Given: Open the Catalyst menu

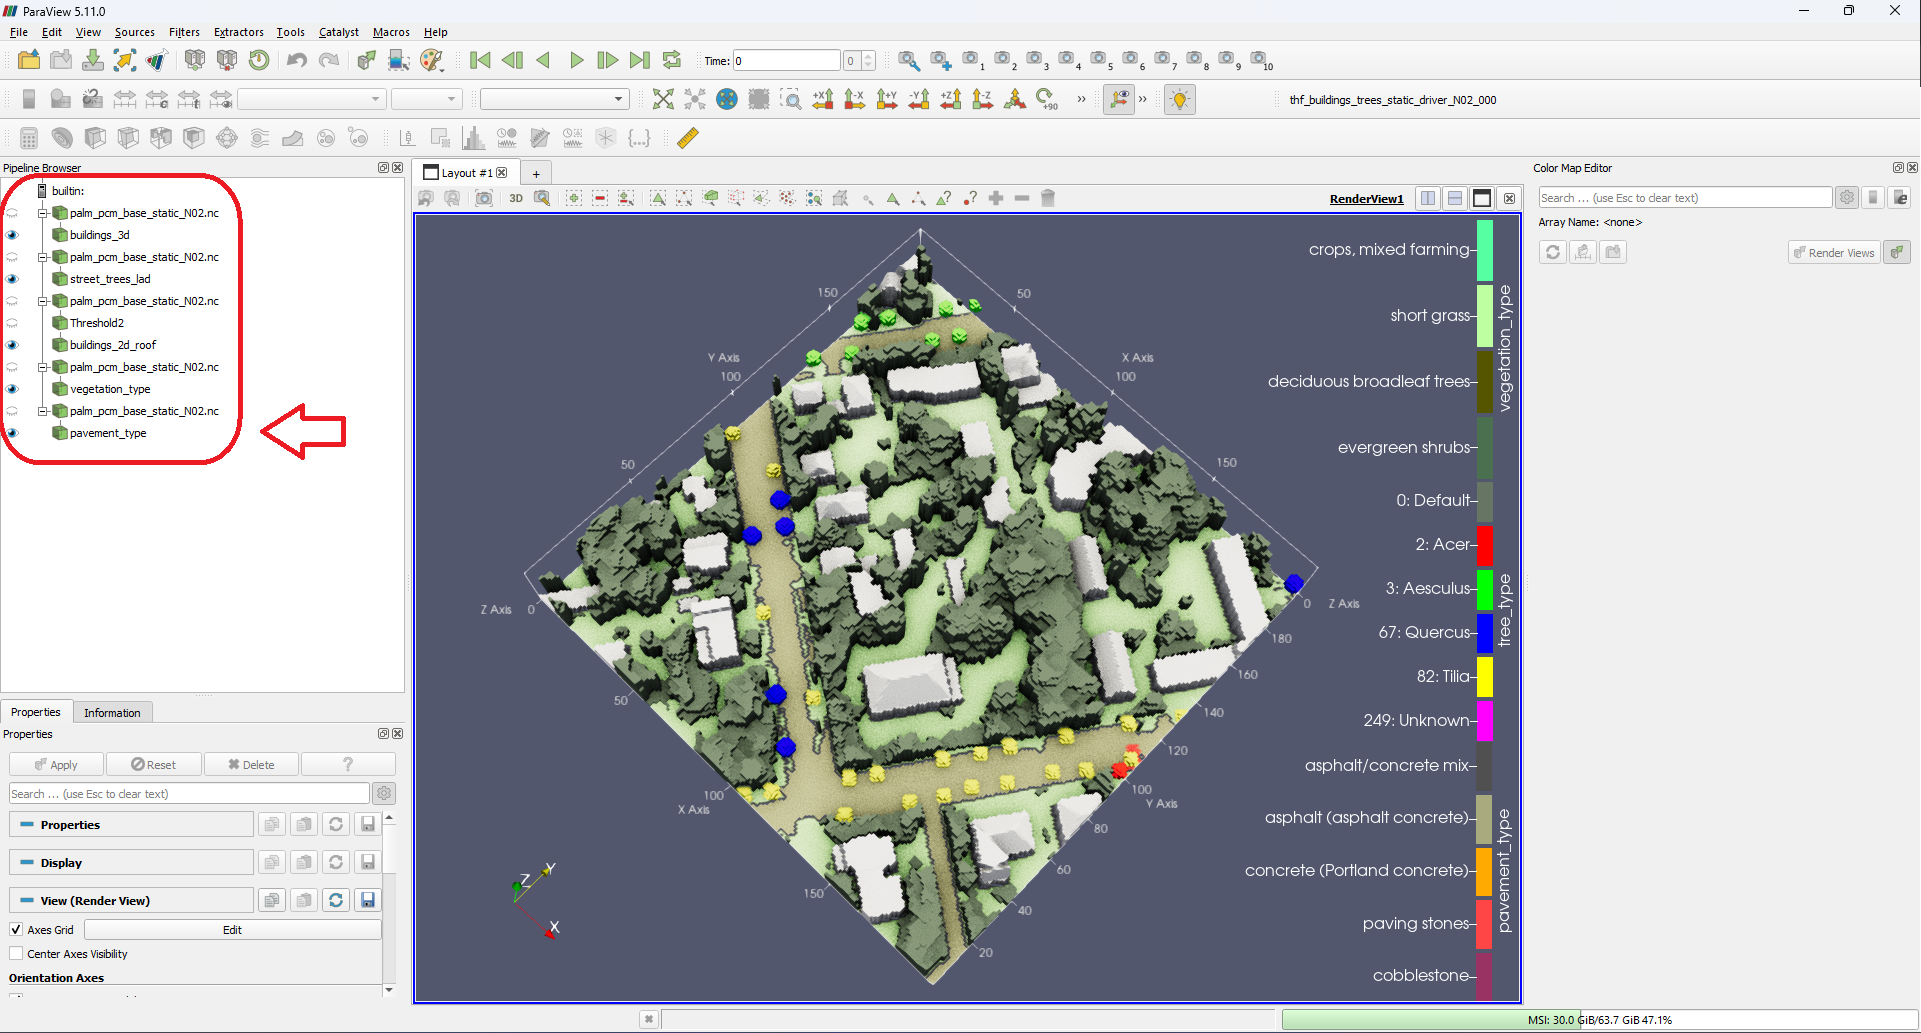Looking at the screenshot, I should 339,32.
